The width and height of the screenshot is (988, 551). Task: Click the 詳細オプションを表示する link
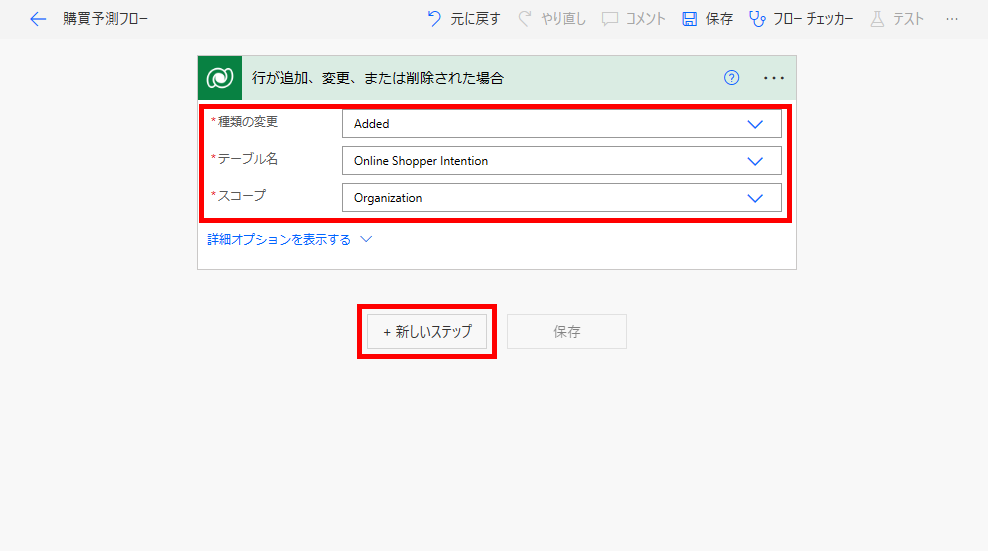[279, 240]
